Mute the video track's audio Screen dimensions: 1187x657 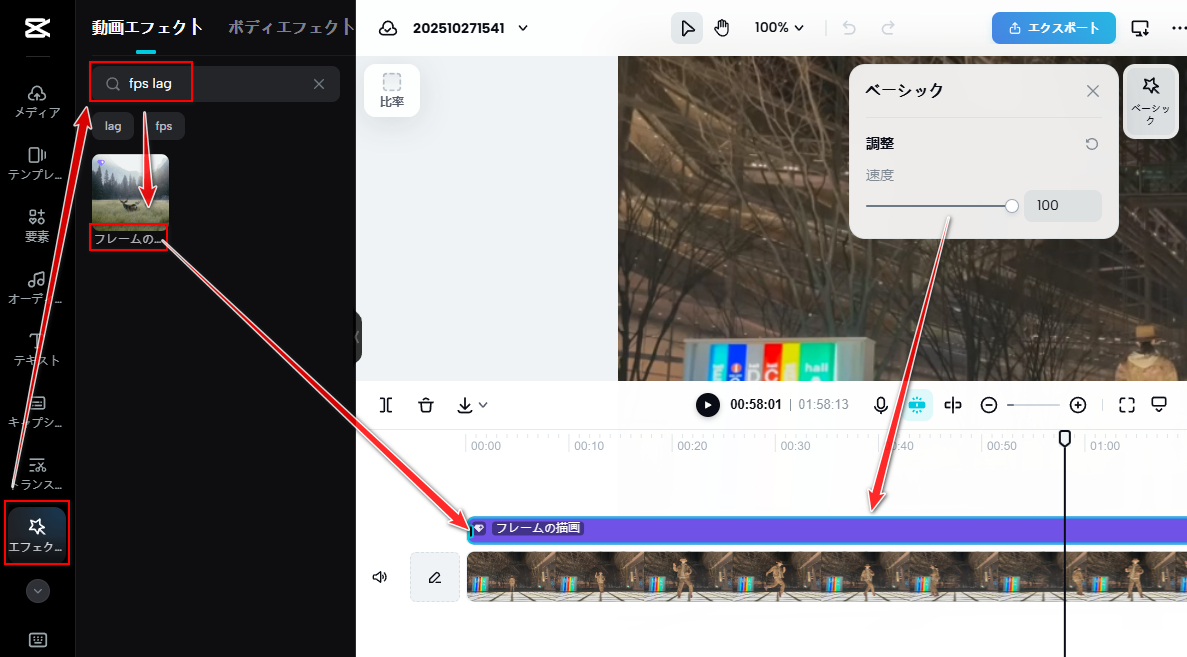pos(379,577)
